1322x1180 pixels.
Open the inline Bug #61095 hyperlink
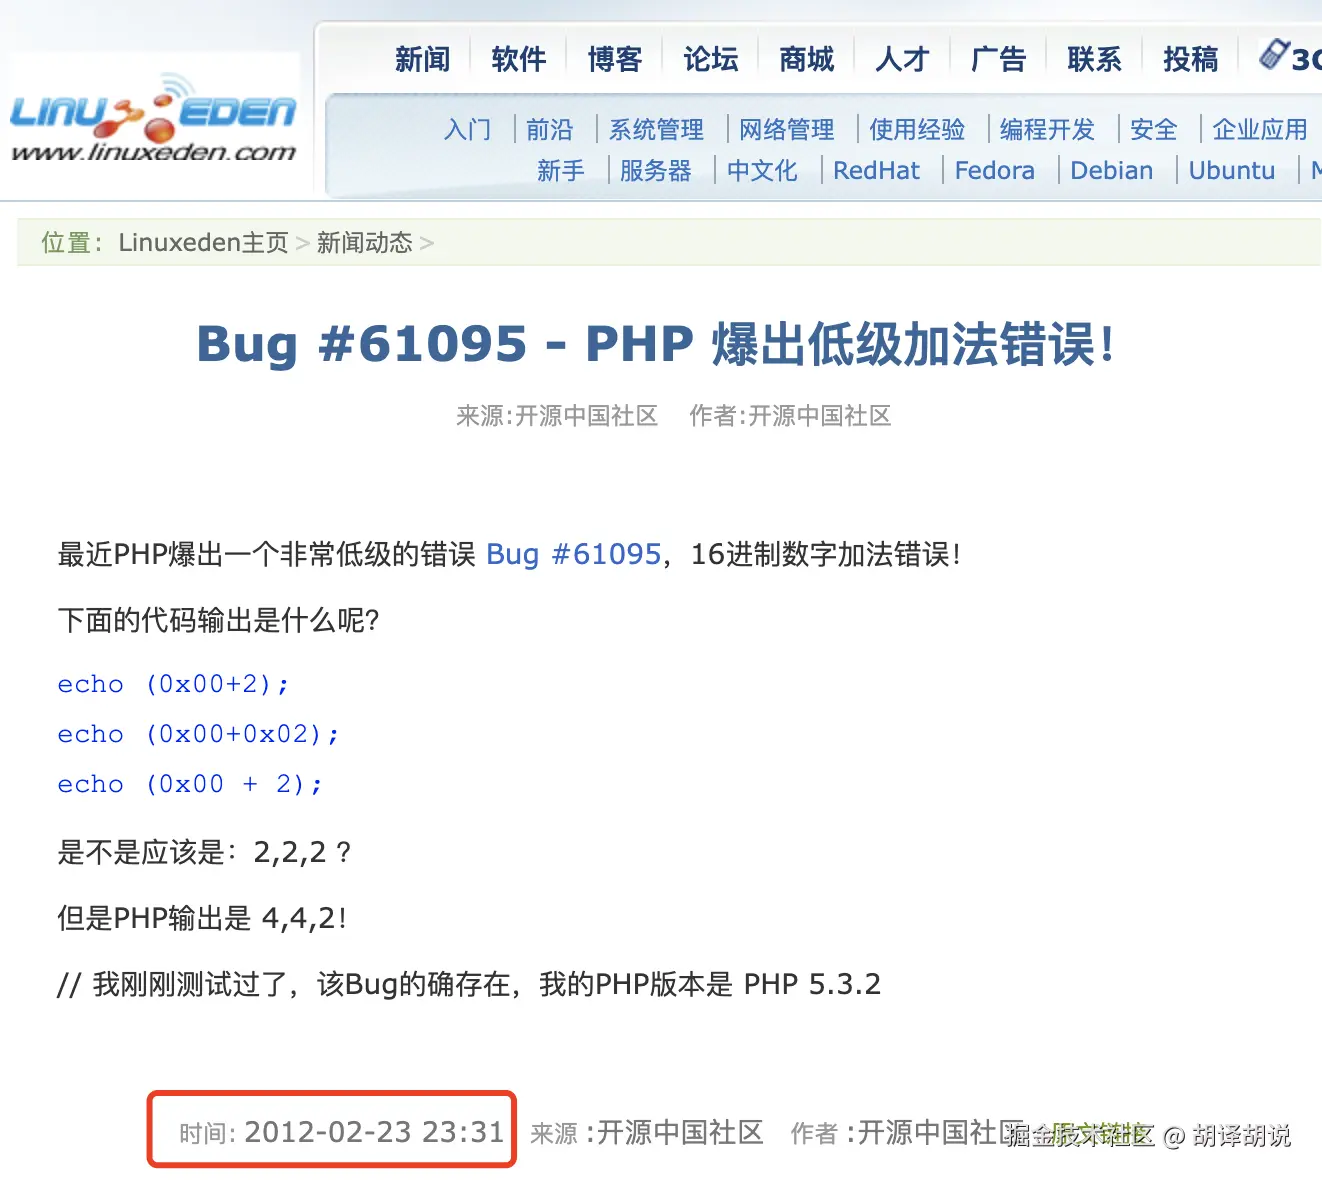(x=574, y=554)
